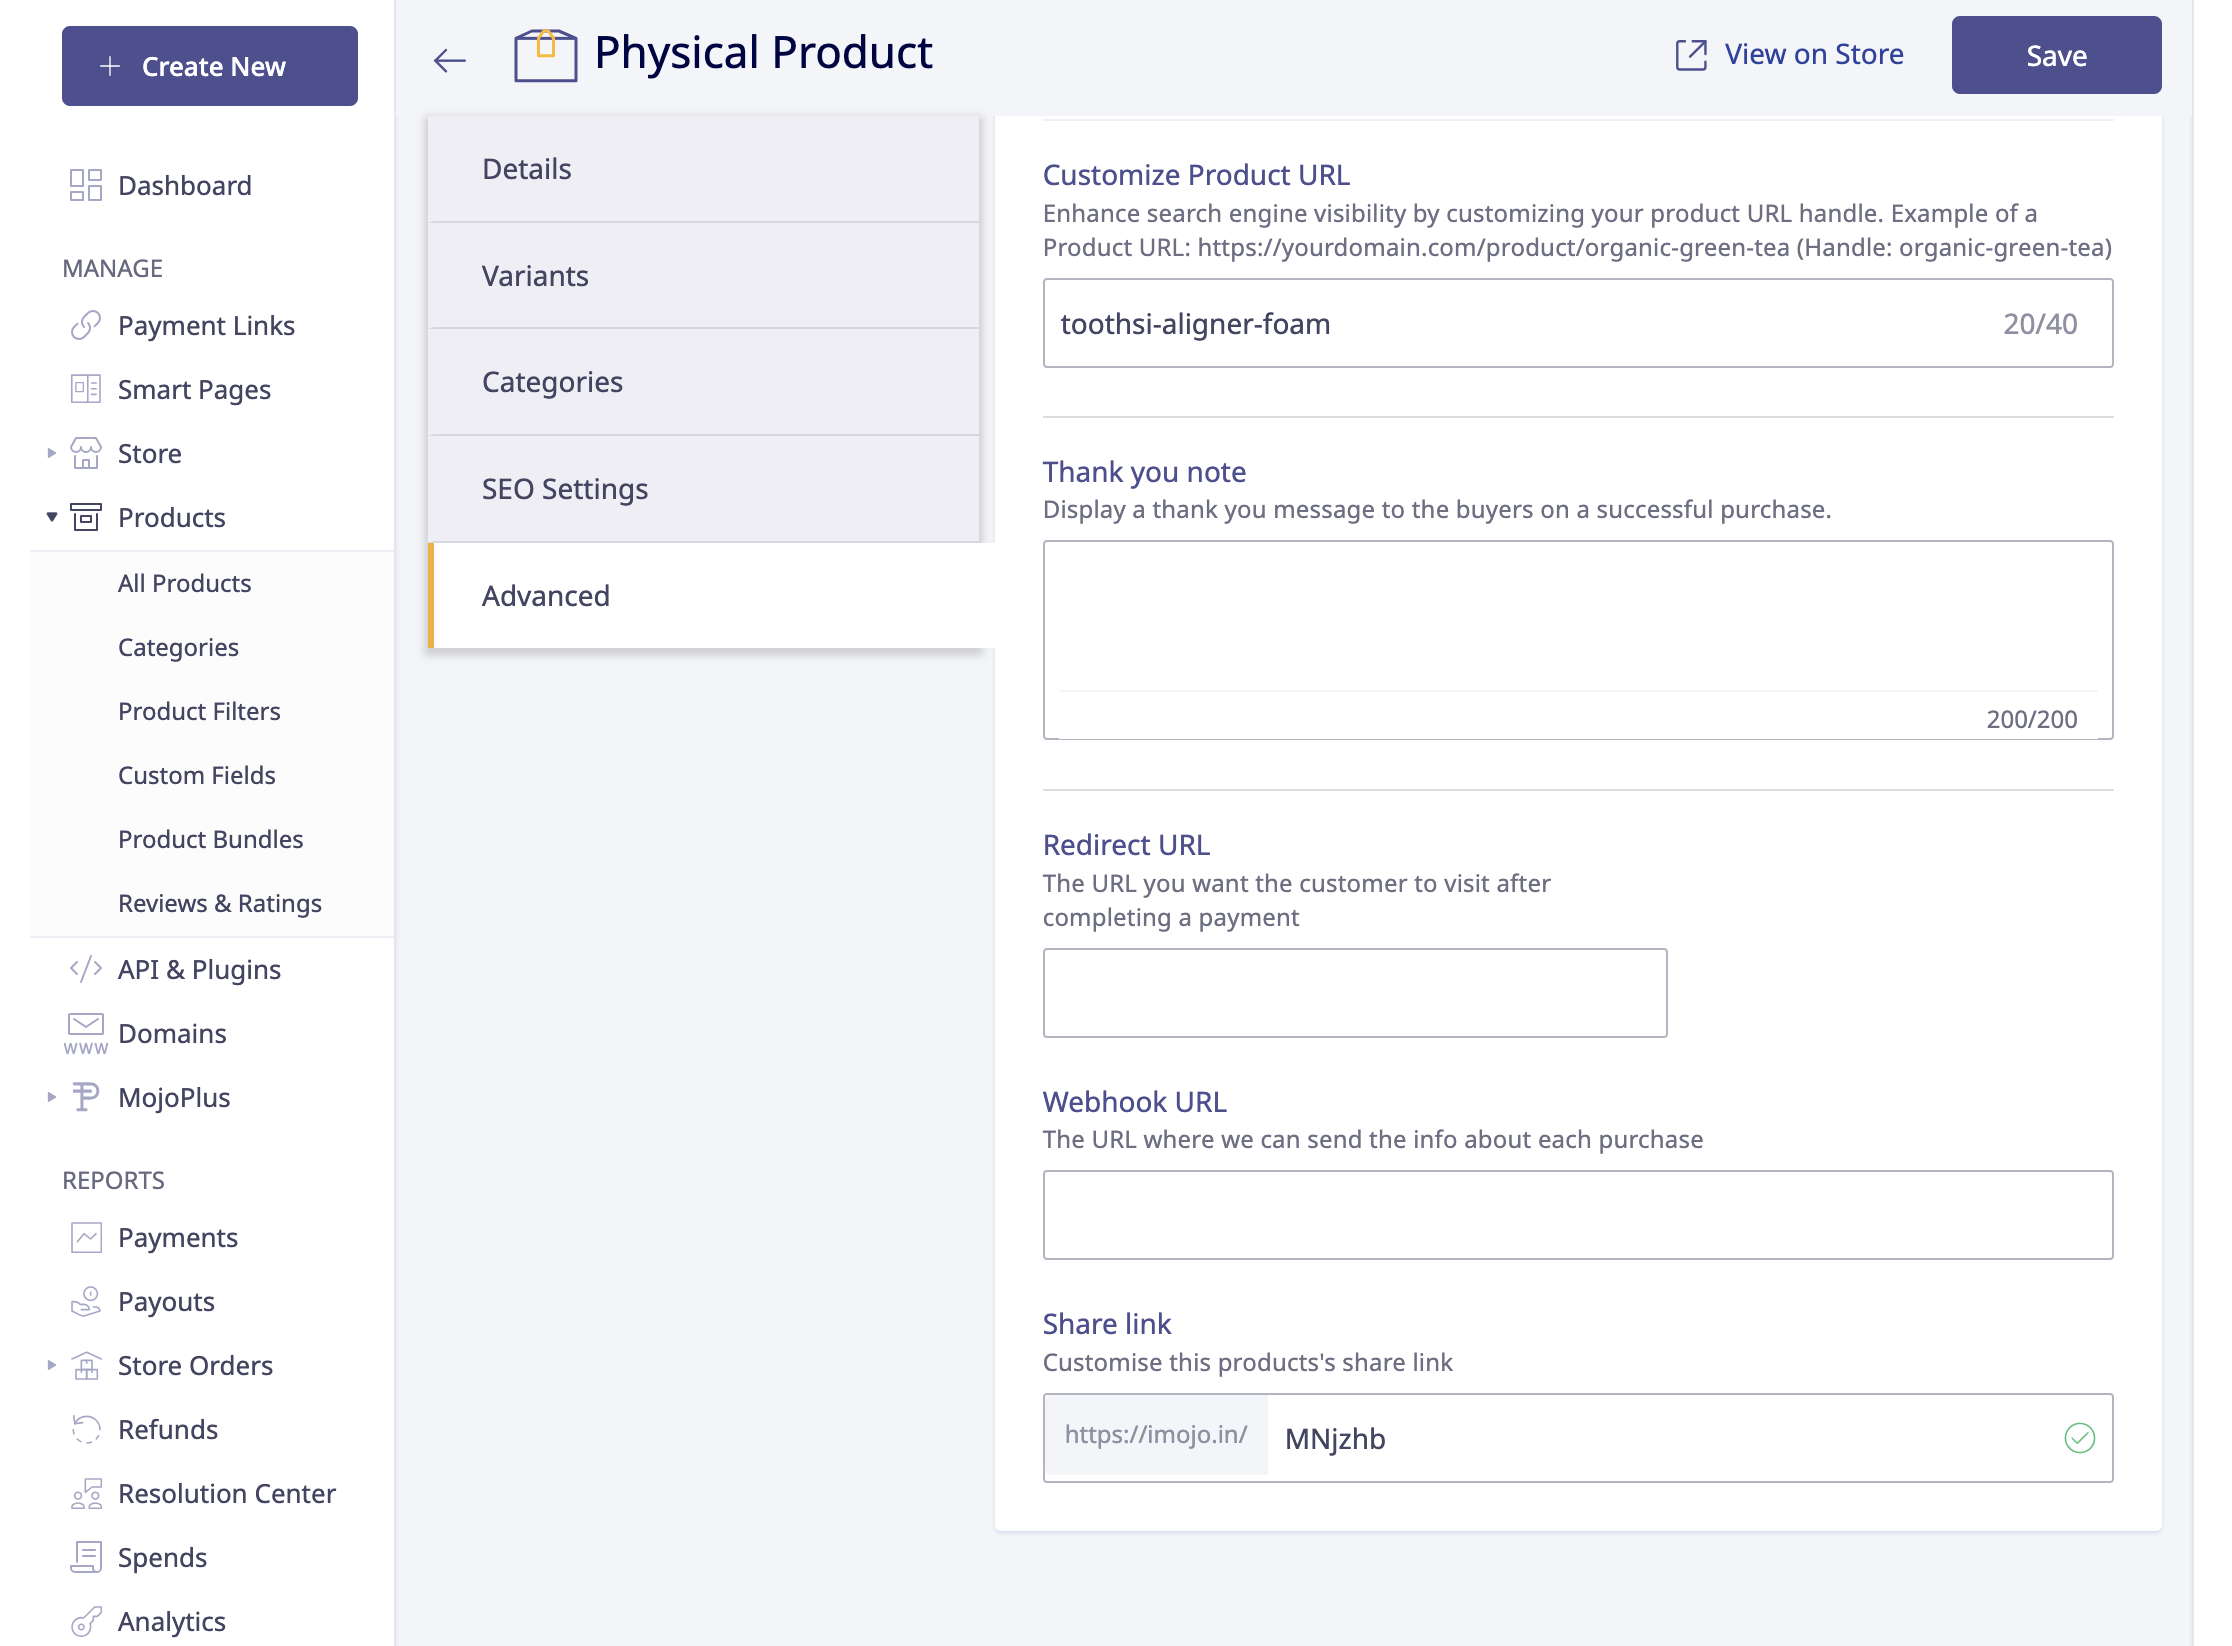This screenshot has height=1646, width=2232.
Task: Click the Save button
Action: tap(2056, 55)
